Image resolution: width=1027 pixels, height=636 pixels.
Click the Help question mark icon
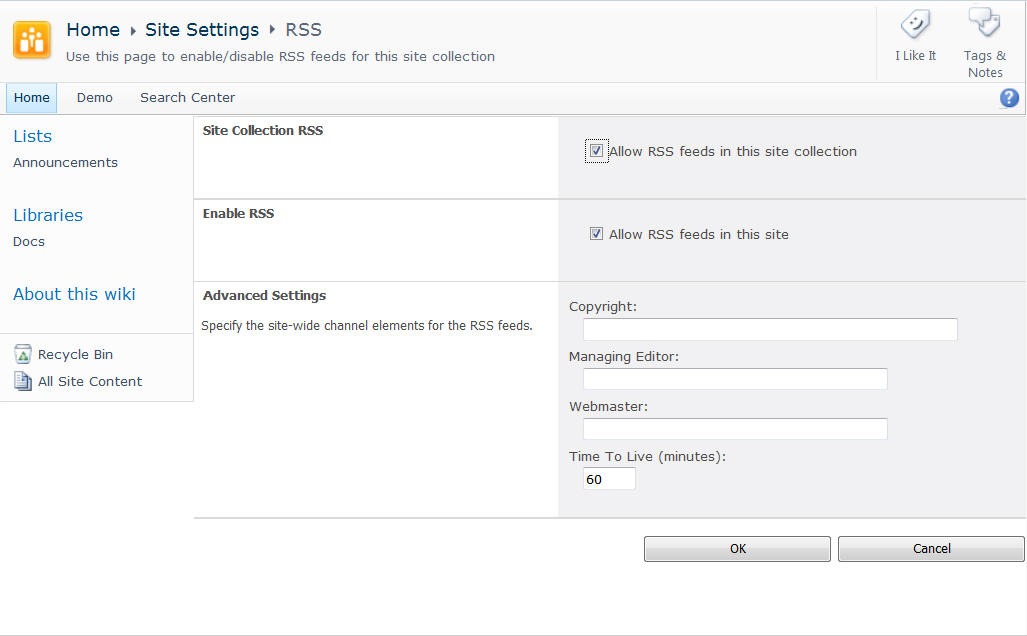point(1008,97)
